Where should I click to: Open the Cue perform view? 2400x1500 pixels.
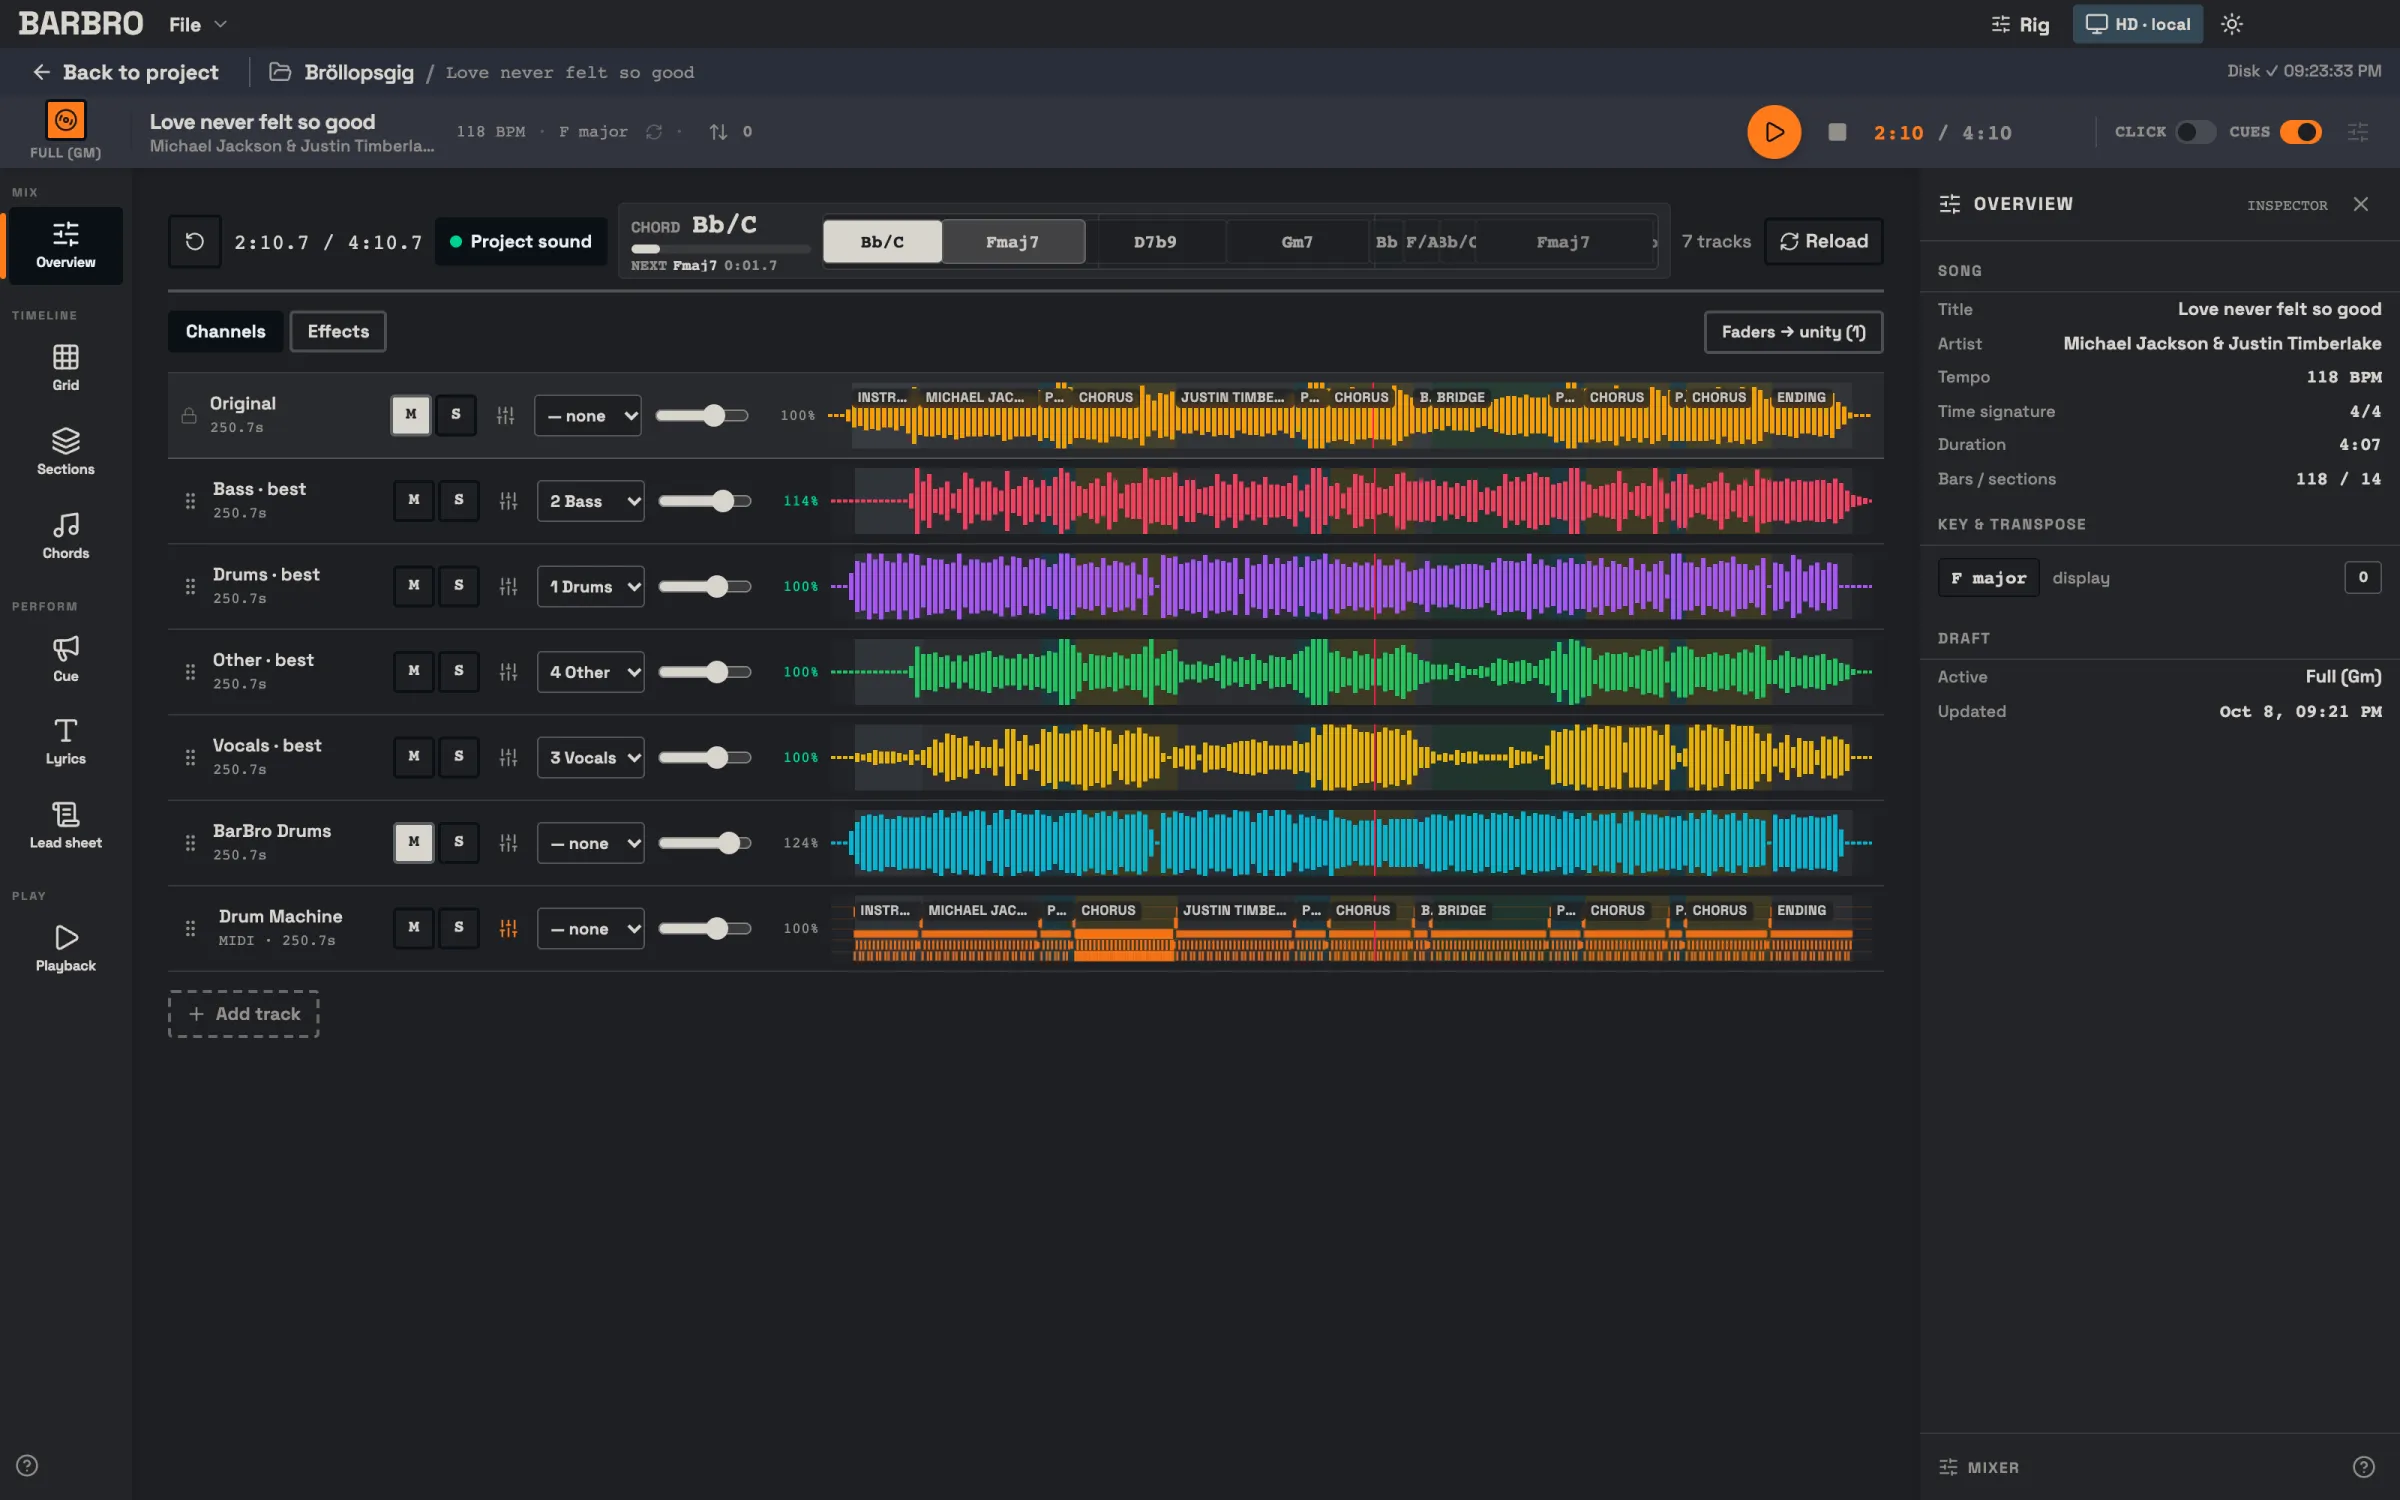point(65,658)
